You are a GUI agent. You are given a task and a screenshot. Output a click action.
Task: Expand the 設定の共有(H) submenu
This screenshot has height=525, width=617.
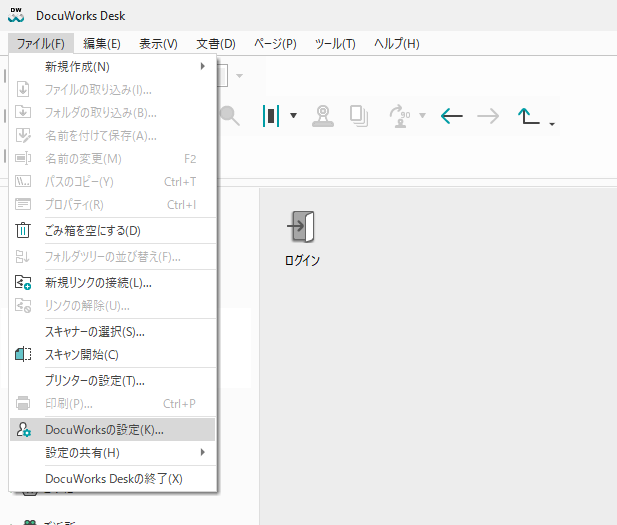pyautogui.click(x=113, y=453)
